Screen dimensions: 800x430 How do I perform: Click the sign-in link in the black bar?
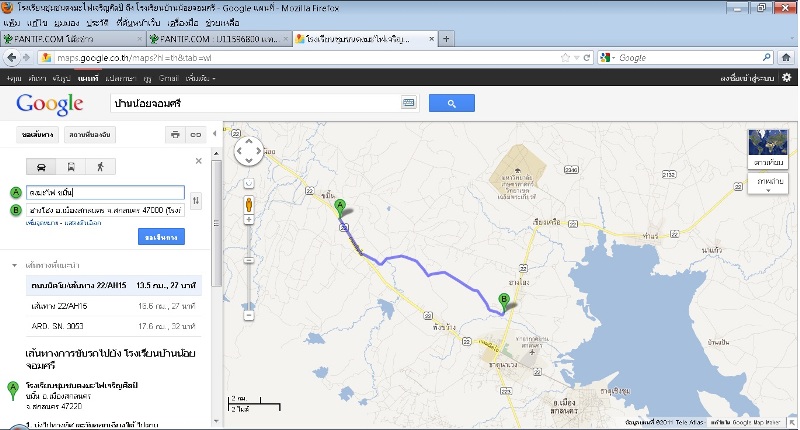(747, 78)
